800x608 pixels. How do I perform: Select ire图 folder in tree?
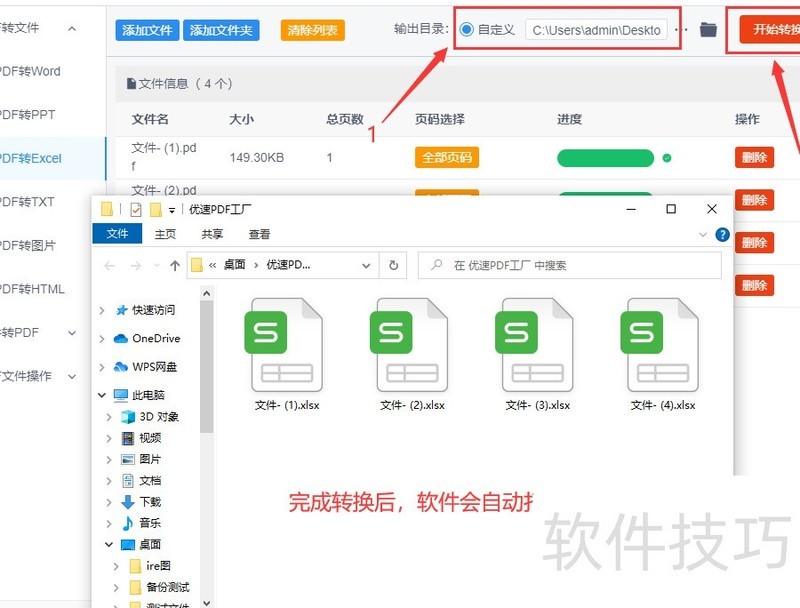pyautogui.click(x=158, y=566)
